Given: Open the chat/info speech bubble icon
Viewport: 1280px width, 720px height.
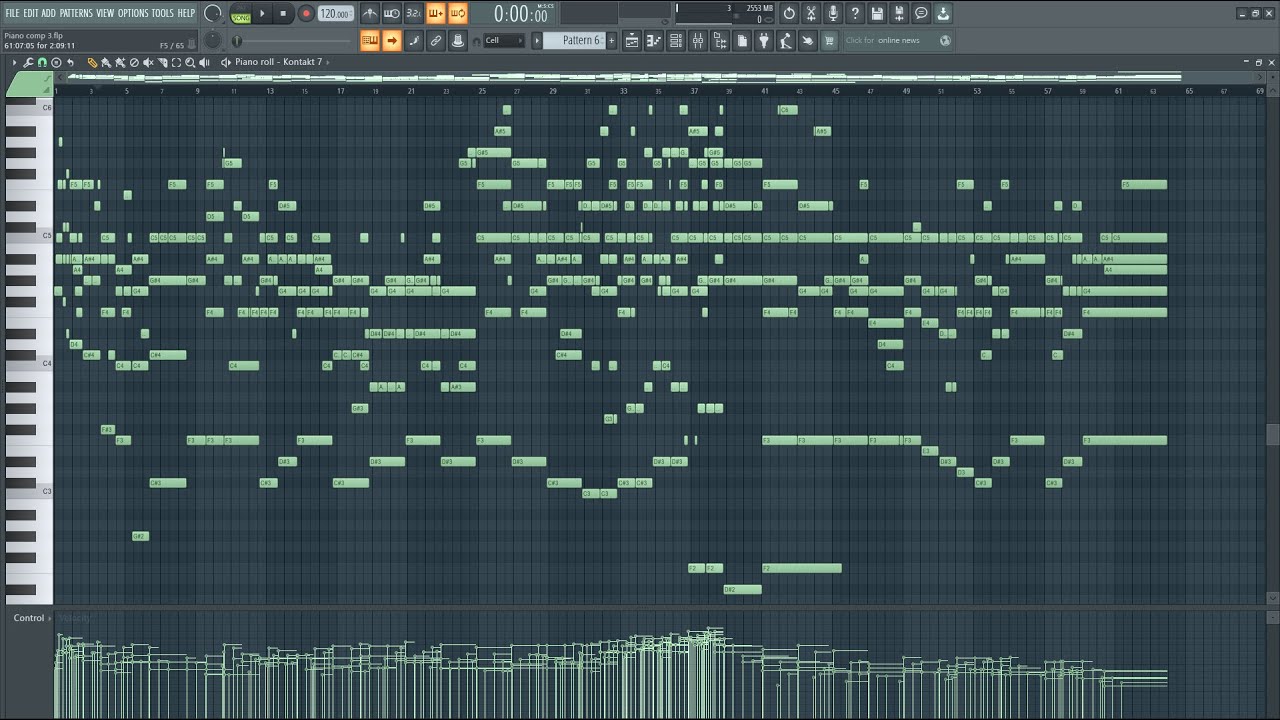Looking at the screenshot, I should (x=921, y=13).
